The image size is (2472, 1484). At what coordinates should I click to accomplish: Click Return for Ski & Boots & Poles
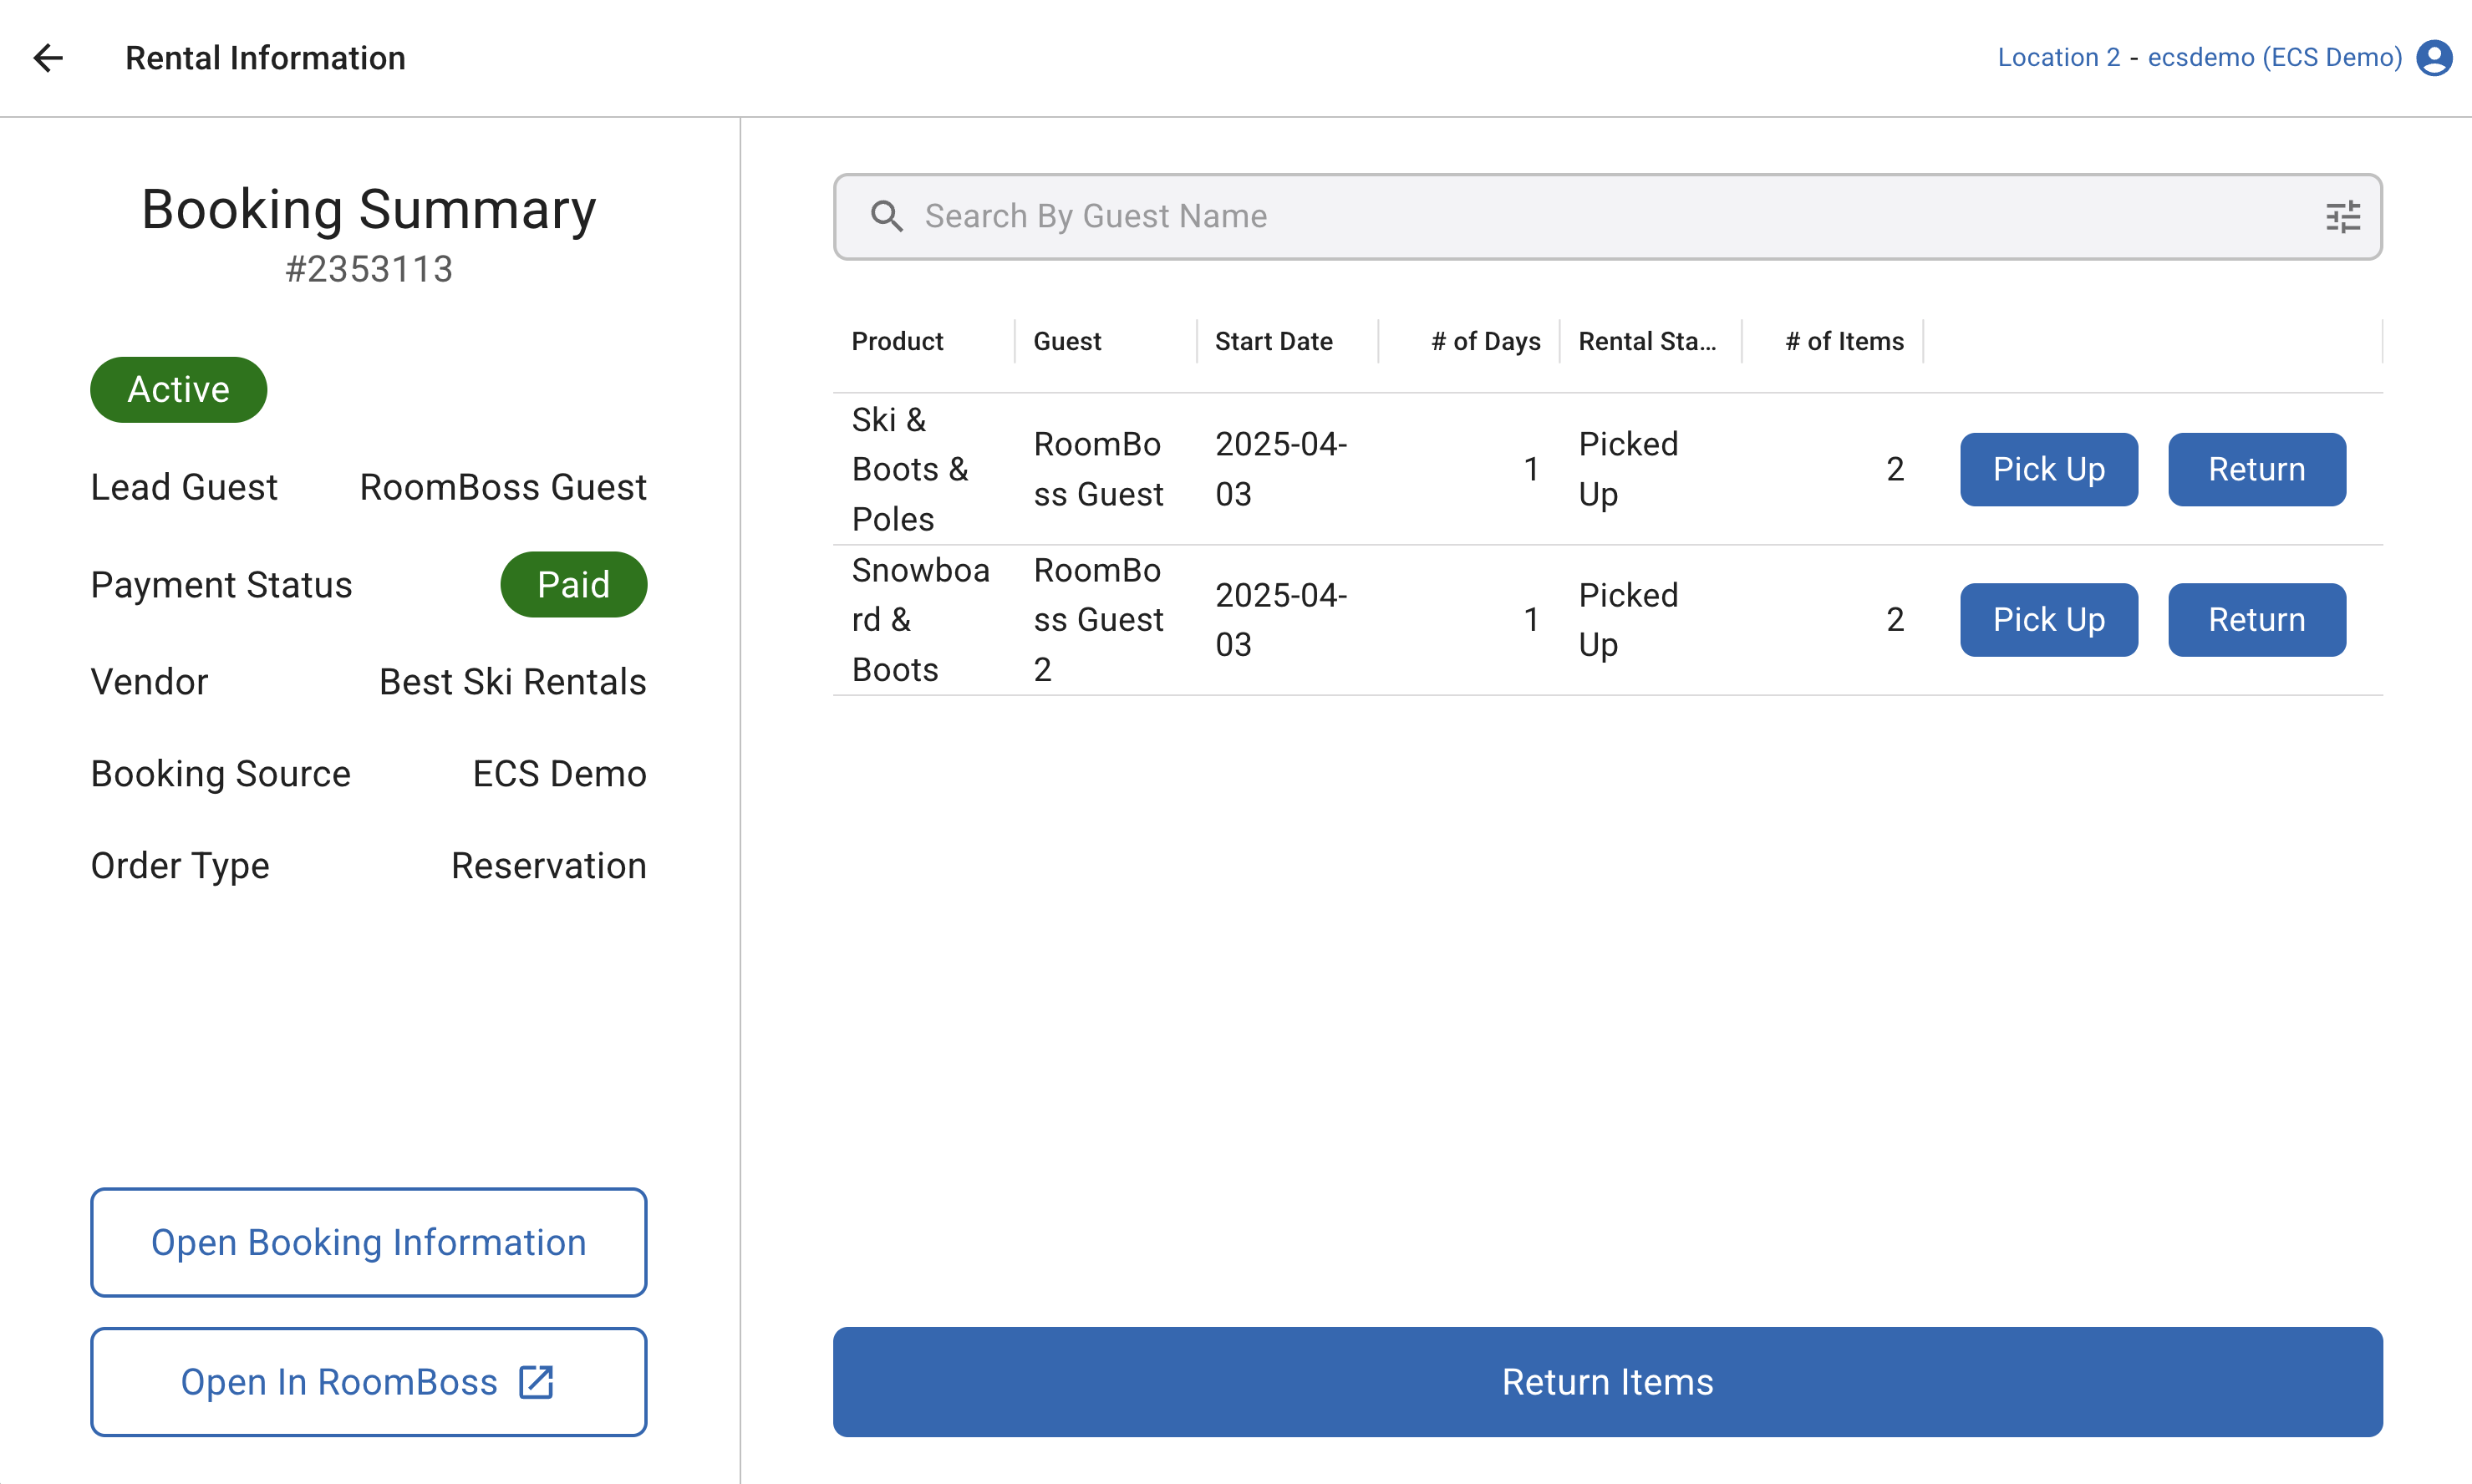(x=2256, y=469)
